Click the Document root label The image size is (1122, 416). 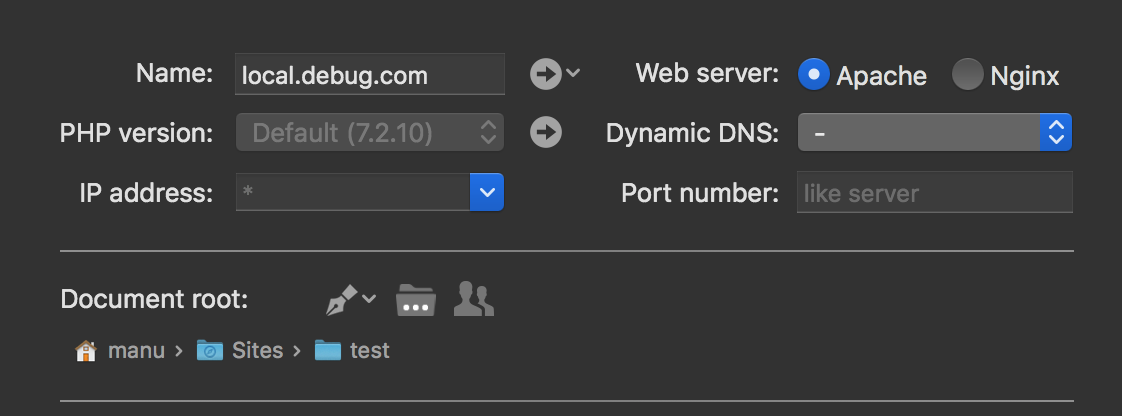pyautogui.click(x=155, y=299)
